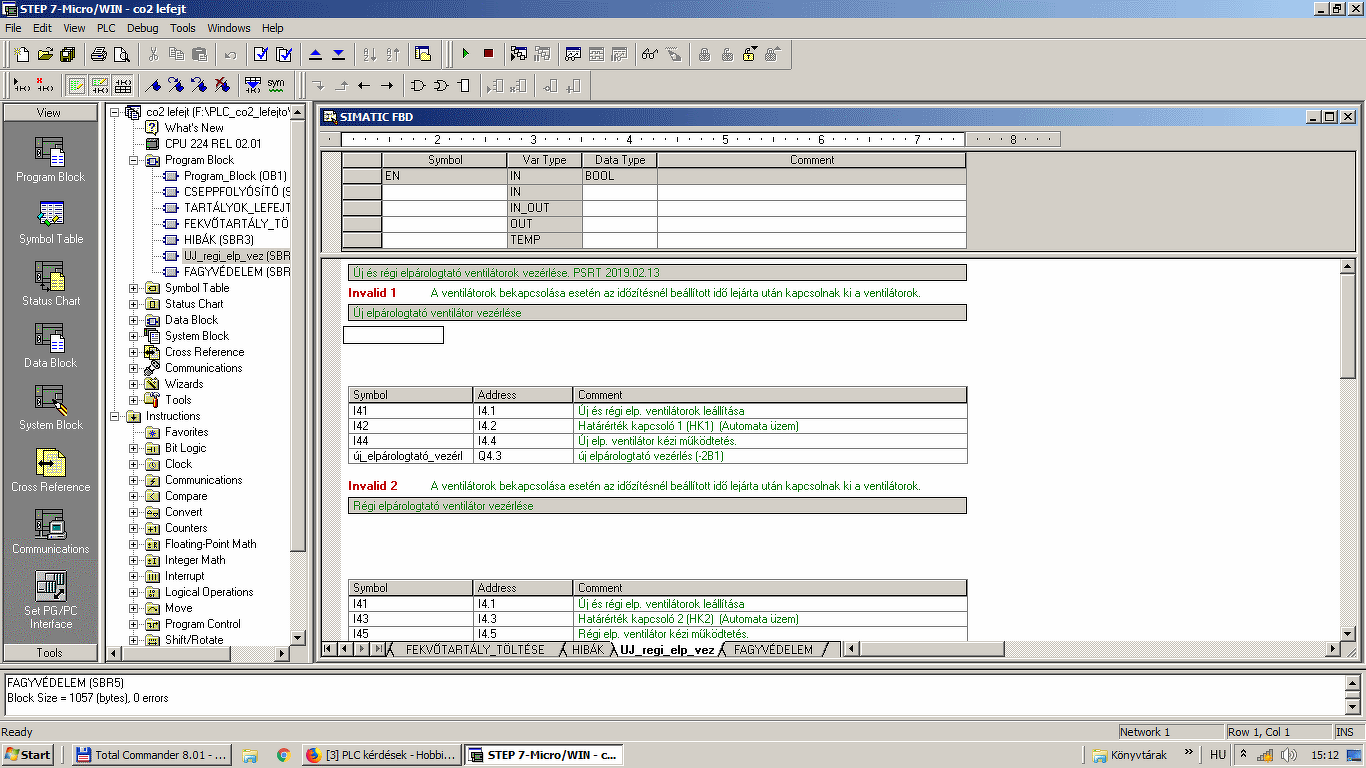
Task: Put PLC in STOP mode with red square
Action: pos(488,54)
